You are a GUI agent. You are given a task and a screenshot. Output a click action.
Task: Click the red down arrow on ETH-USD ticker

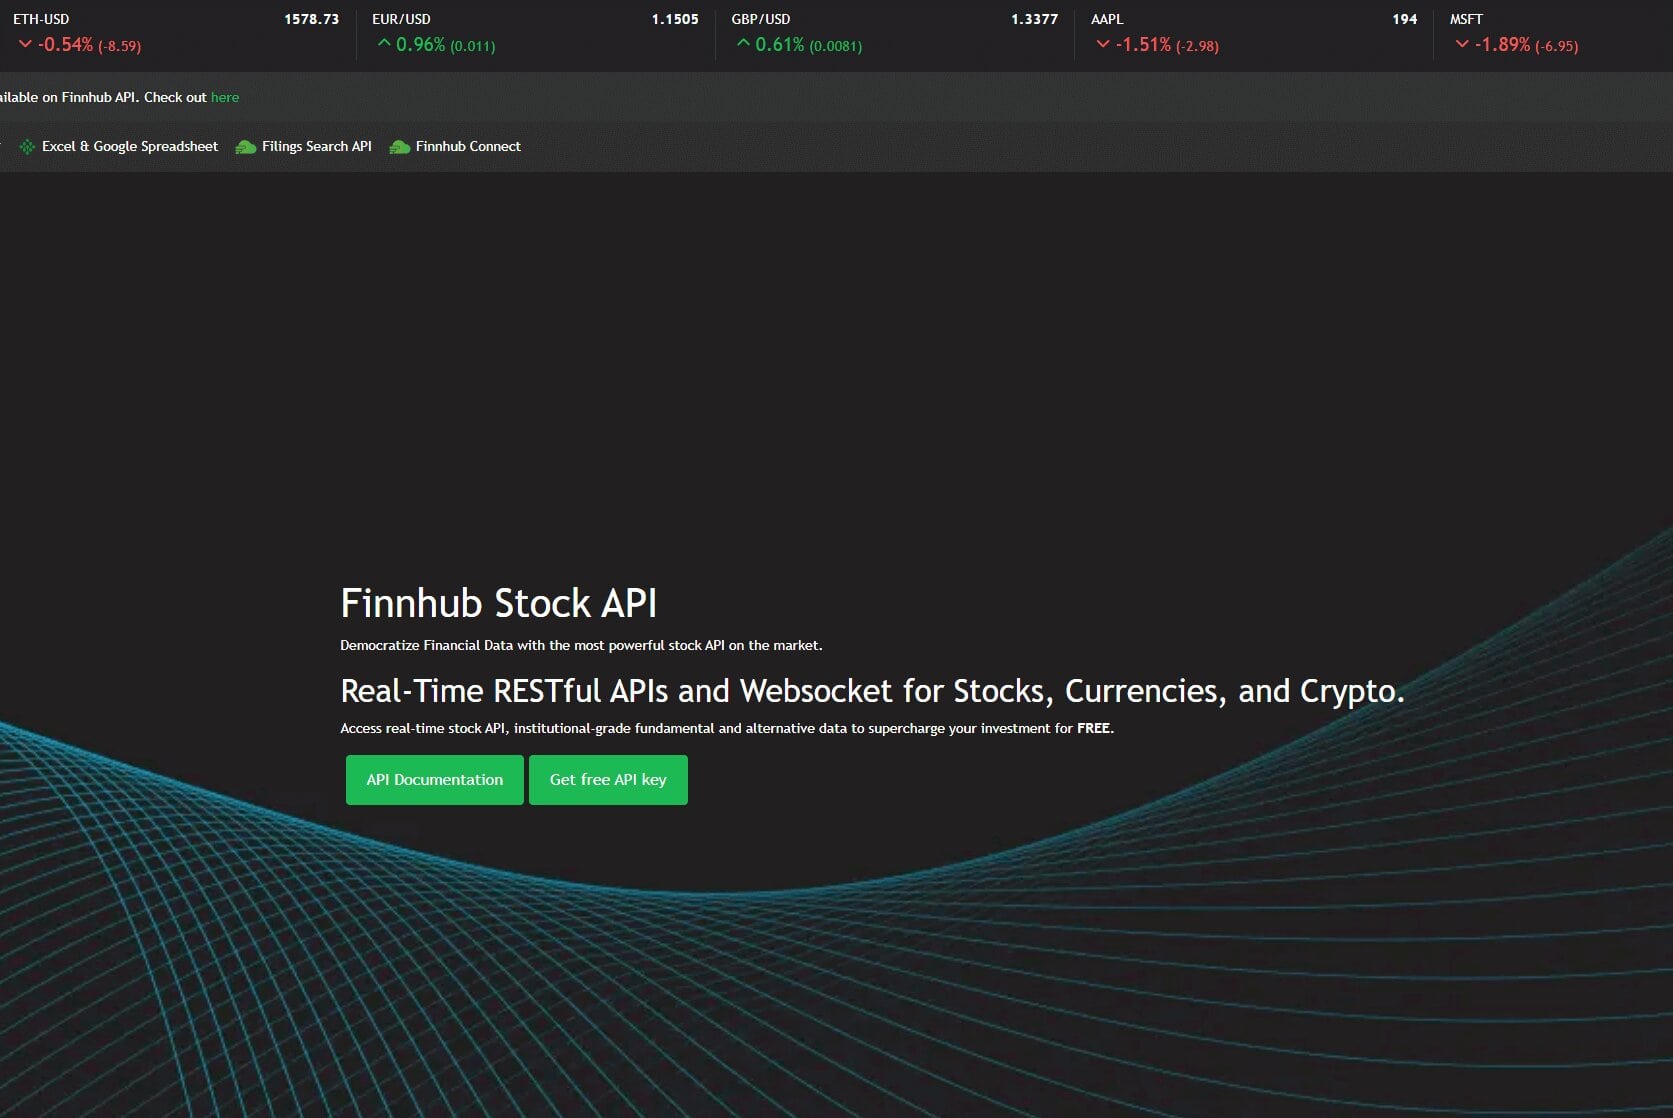[x=24, y=45]
